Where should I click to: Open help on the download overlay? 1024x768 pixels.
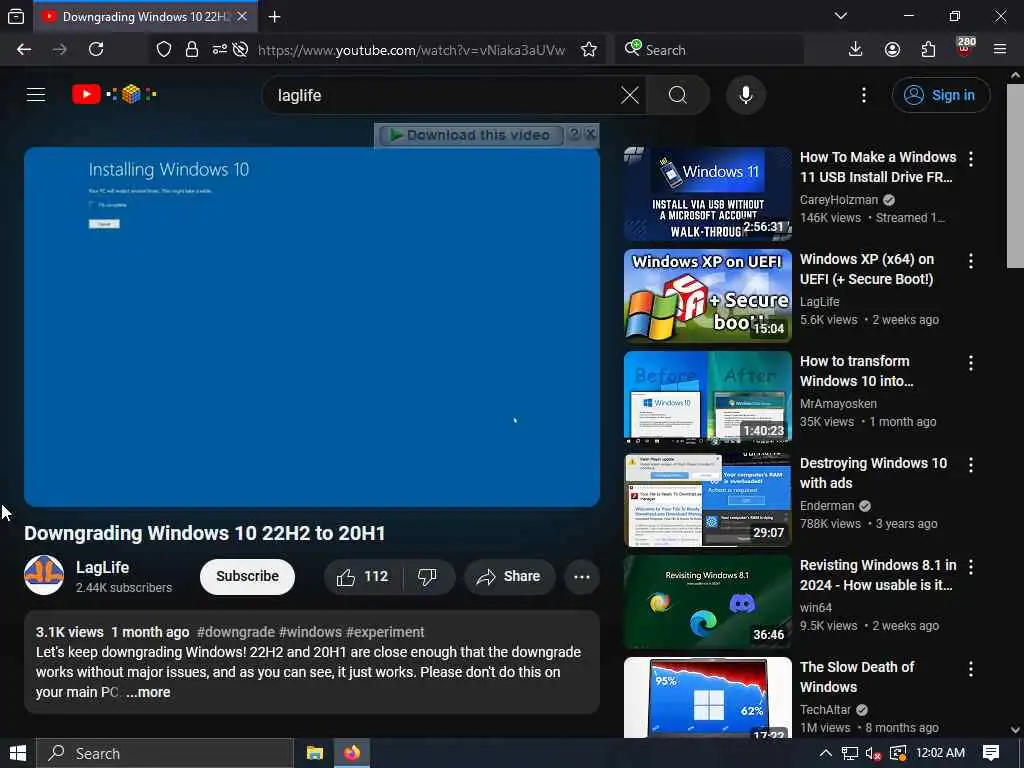coord(574,134)
